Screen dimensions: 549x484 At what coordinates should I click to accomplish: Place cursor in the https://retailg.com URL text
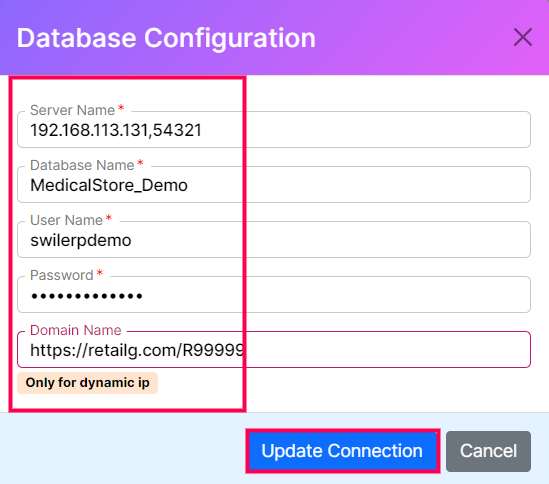[x=137, y=350]
